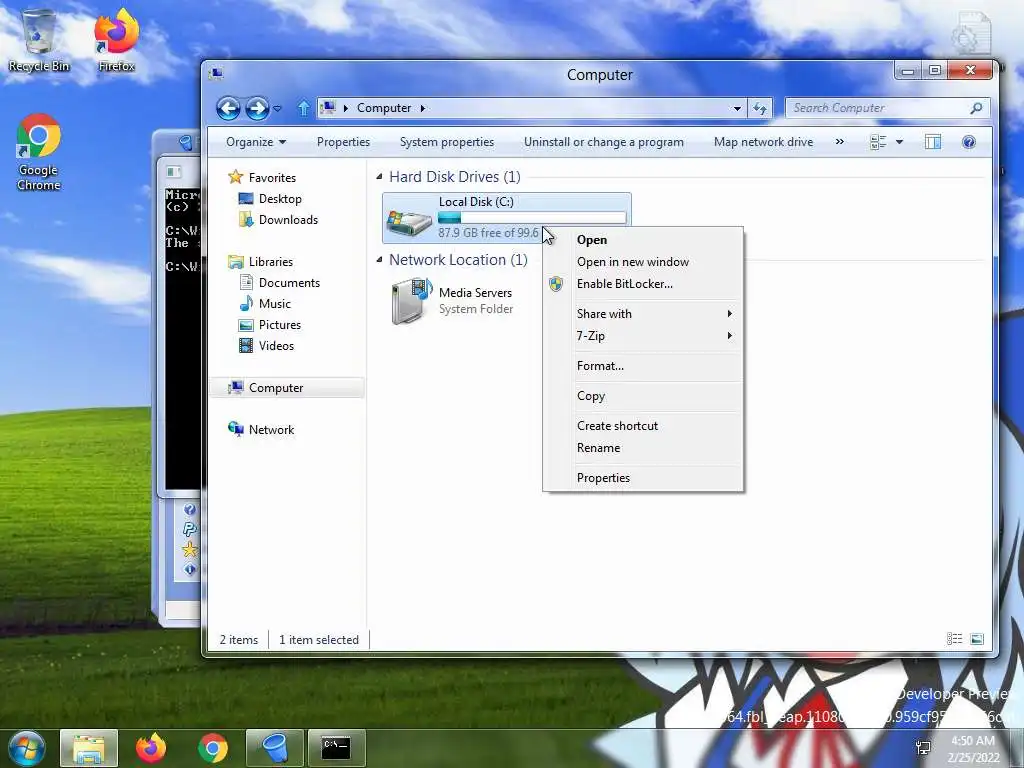Click Properties in the command bar
Viewport: 1024px width, 768px height.
point(344,142)
